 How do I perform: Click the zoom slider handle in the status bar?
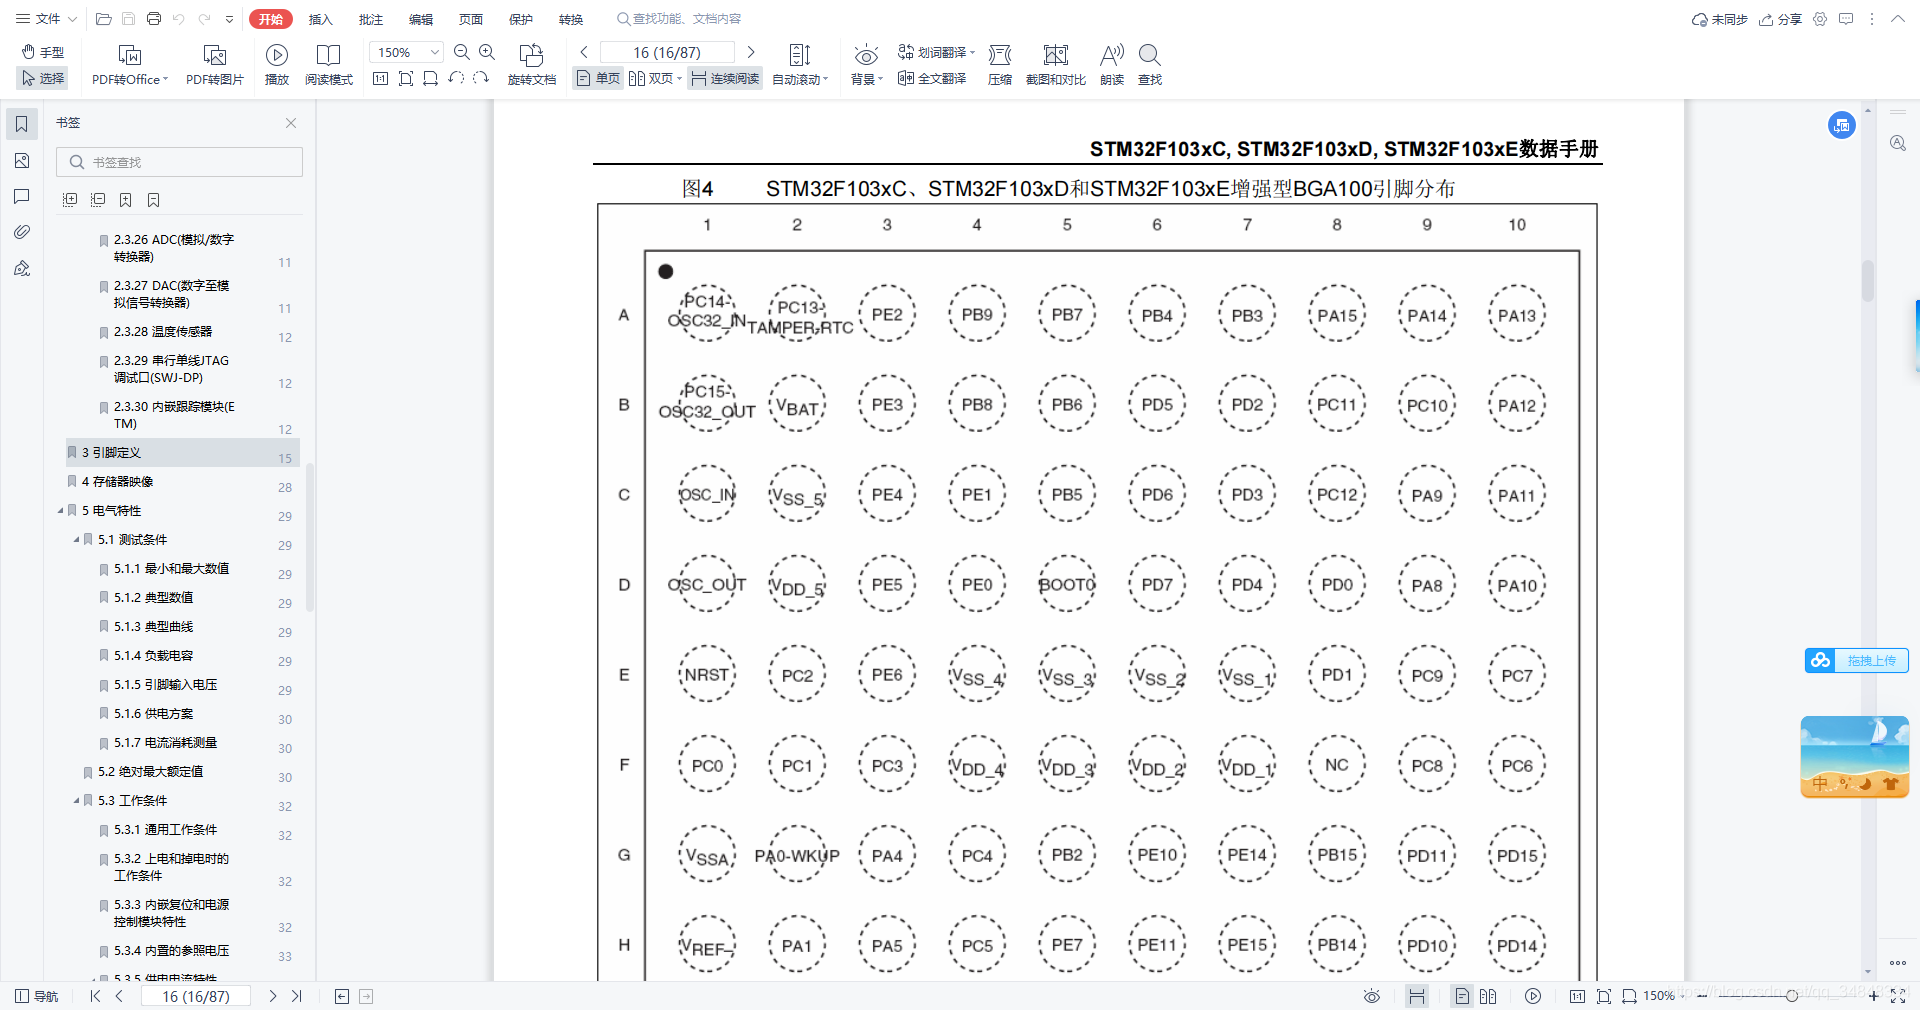pos(1792,996)
